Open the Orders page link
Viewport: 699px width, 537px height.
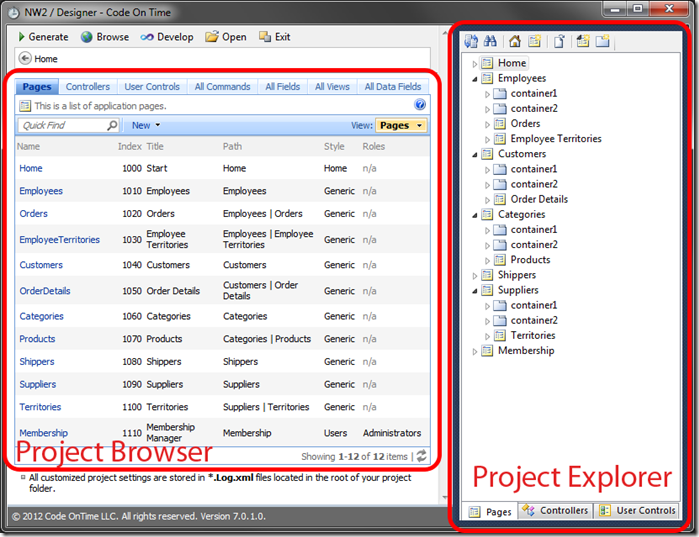pos(33,214)
